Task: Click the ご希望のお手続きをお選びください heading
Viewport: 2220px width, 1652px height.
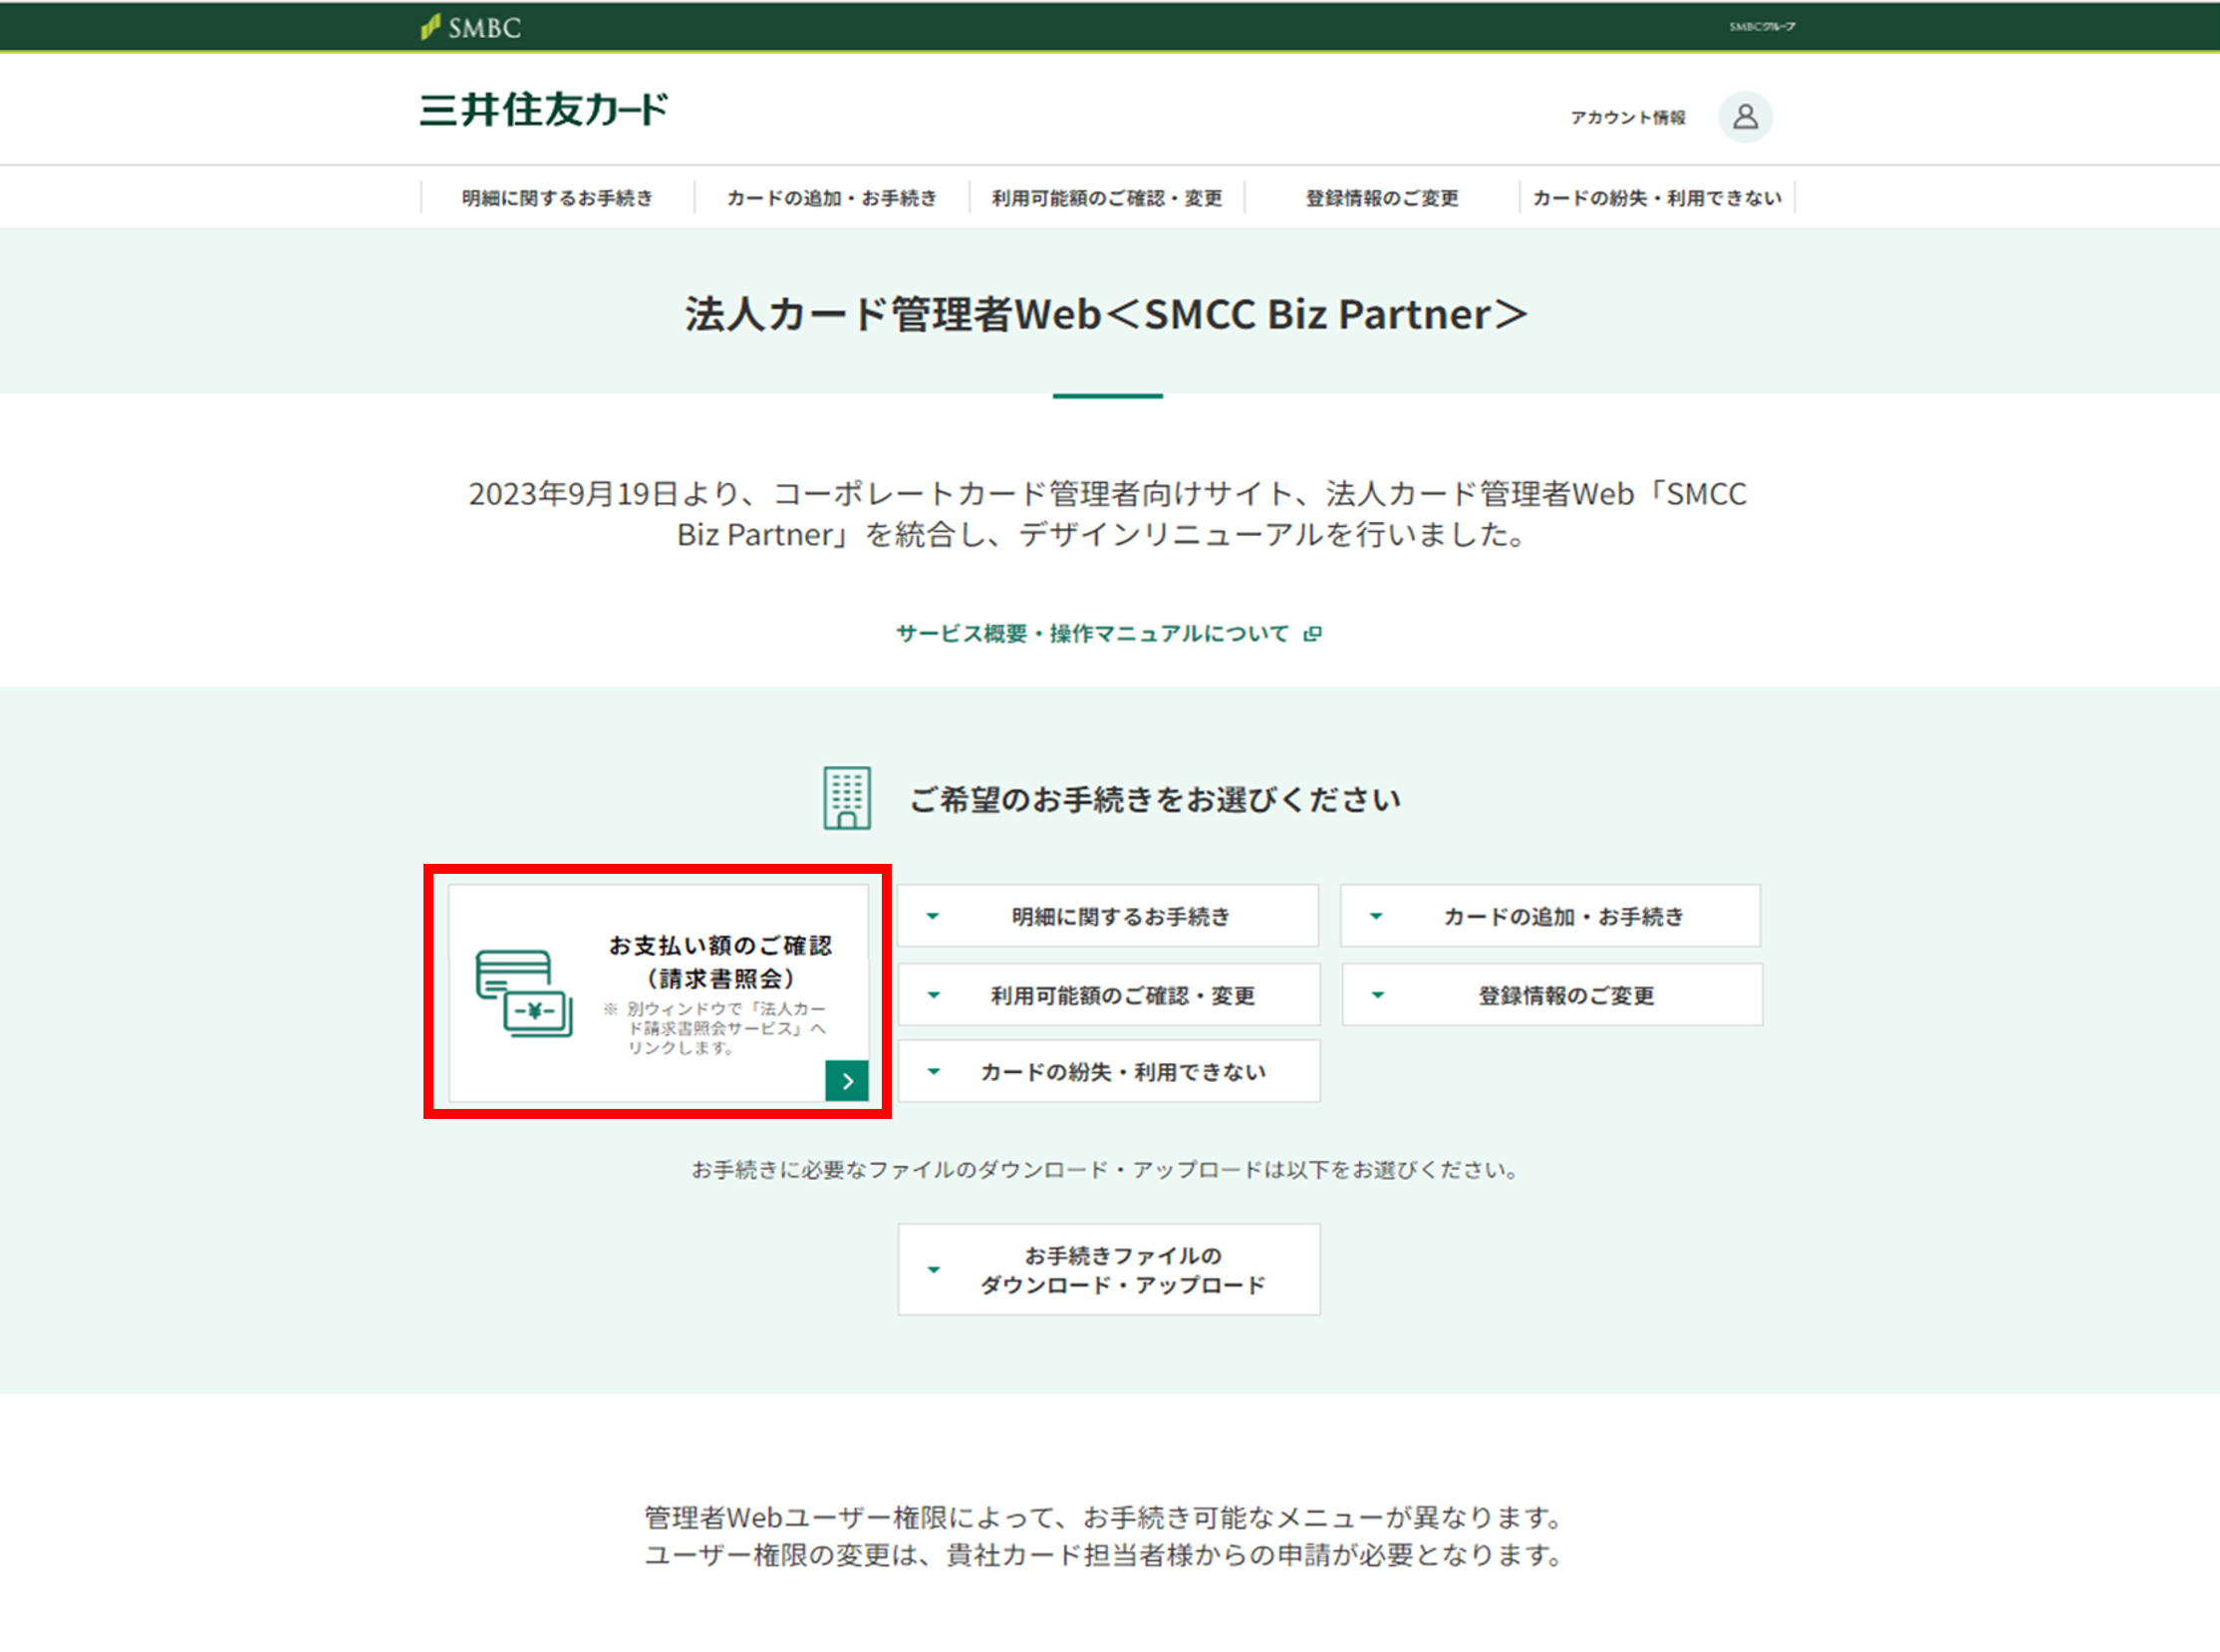Action: 1155,799
